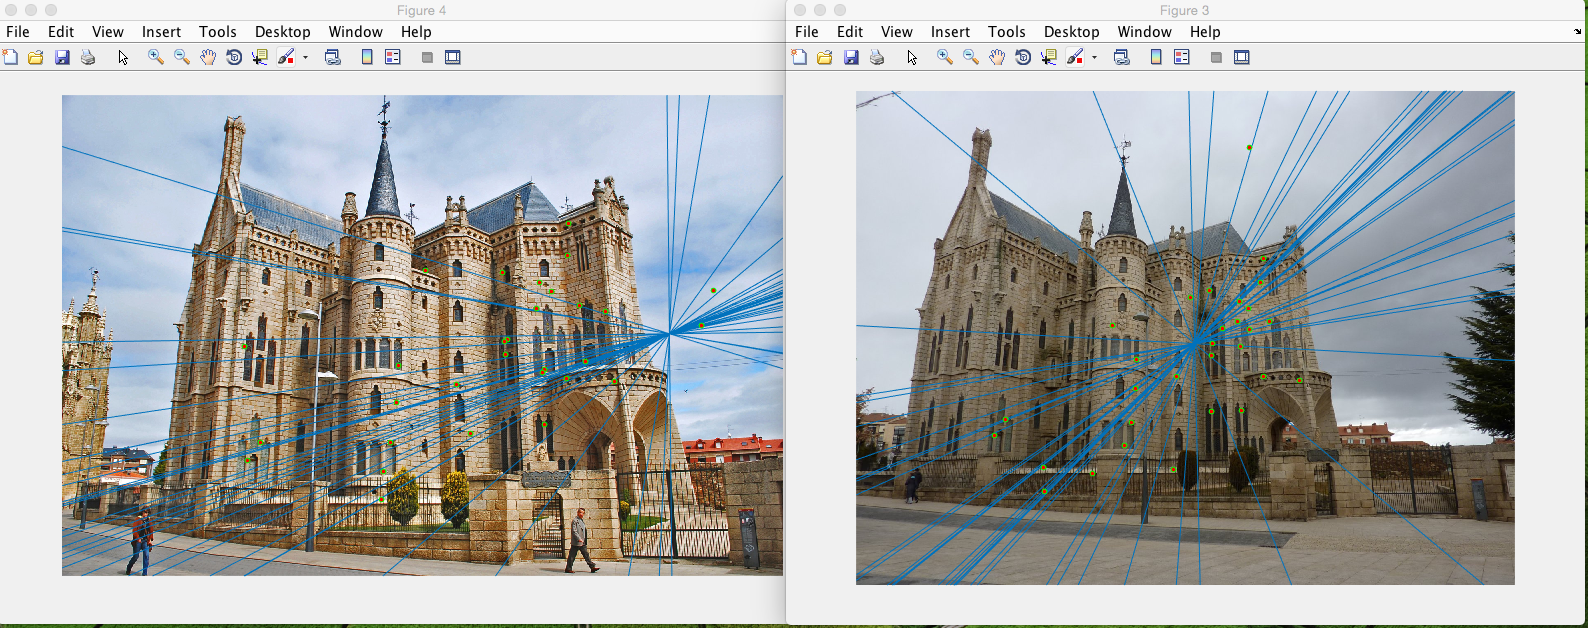Open Tools menu in Figure 4
Image resolution: width=1588 pixels, height=628 pixels.
tap(217, 32)
